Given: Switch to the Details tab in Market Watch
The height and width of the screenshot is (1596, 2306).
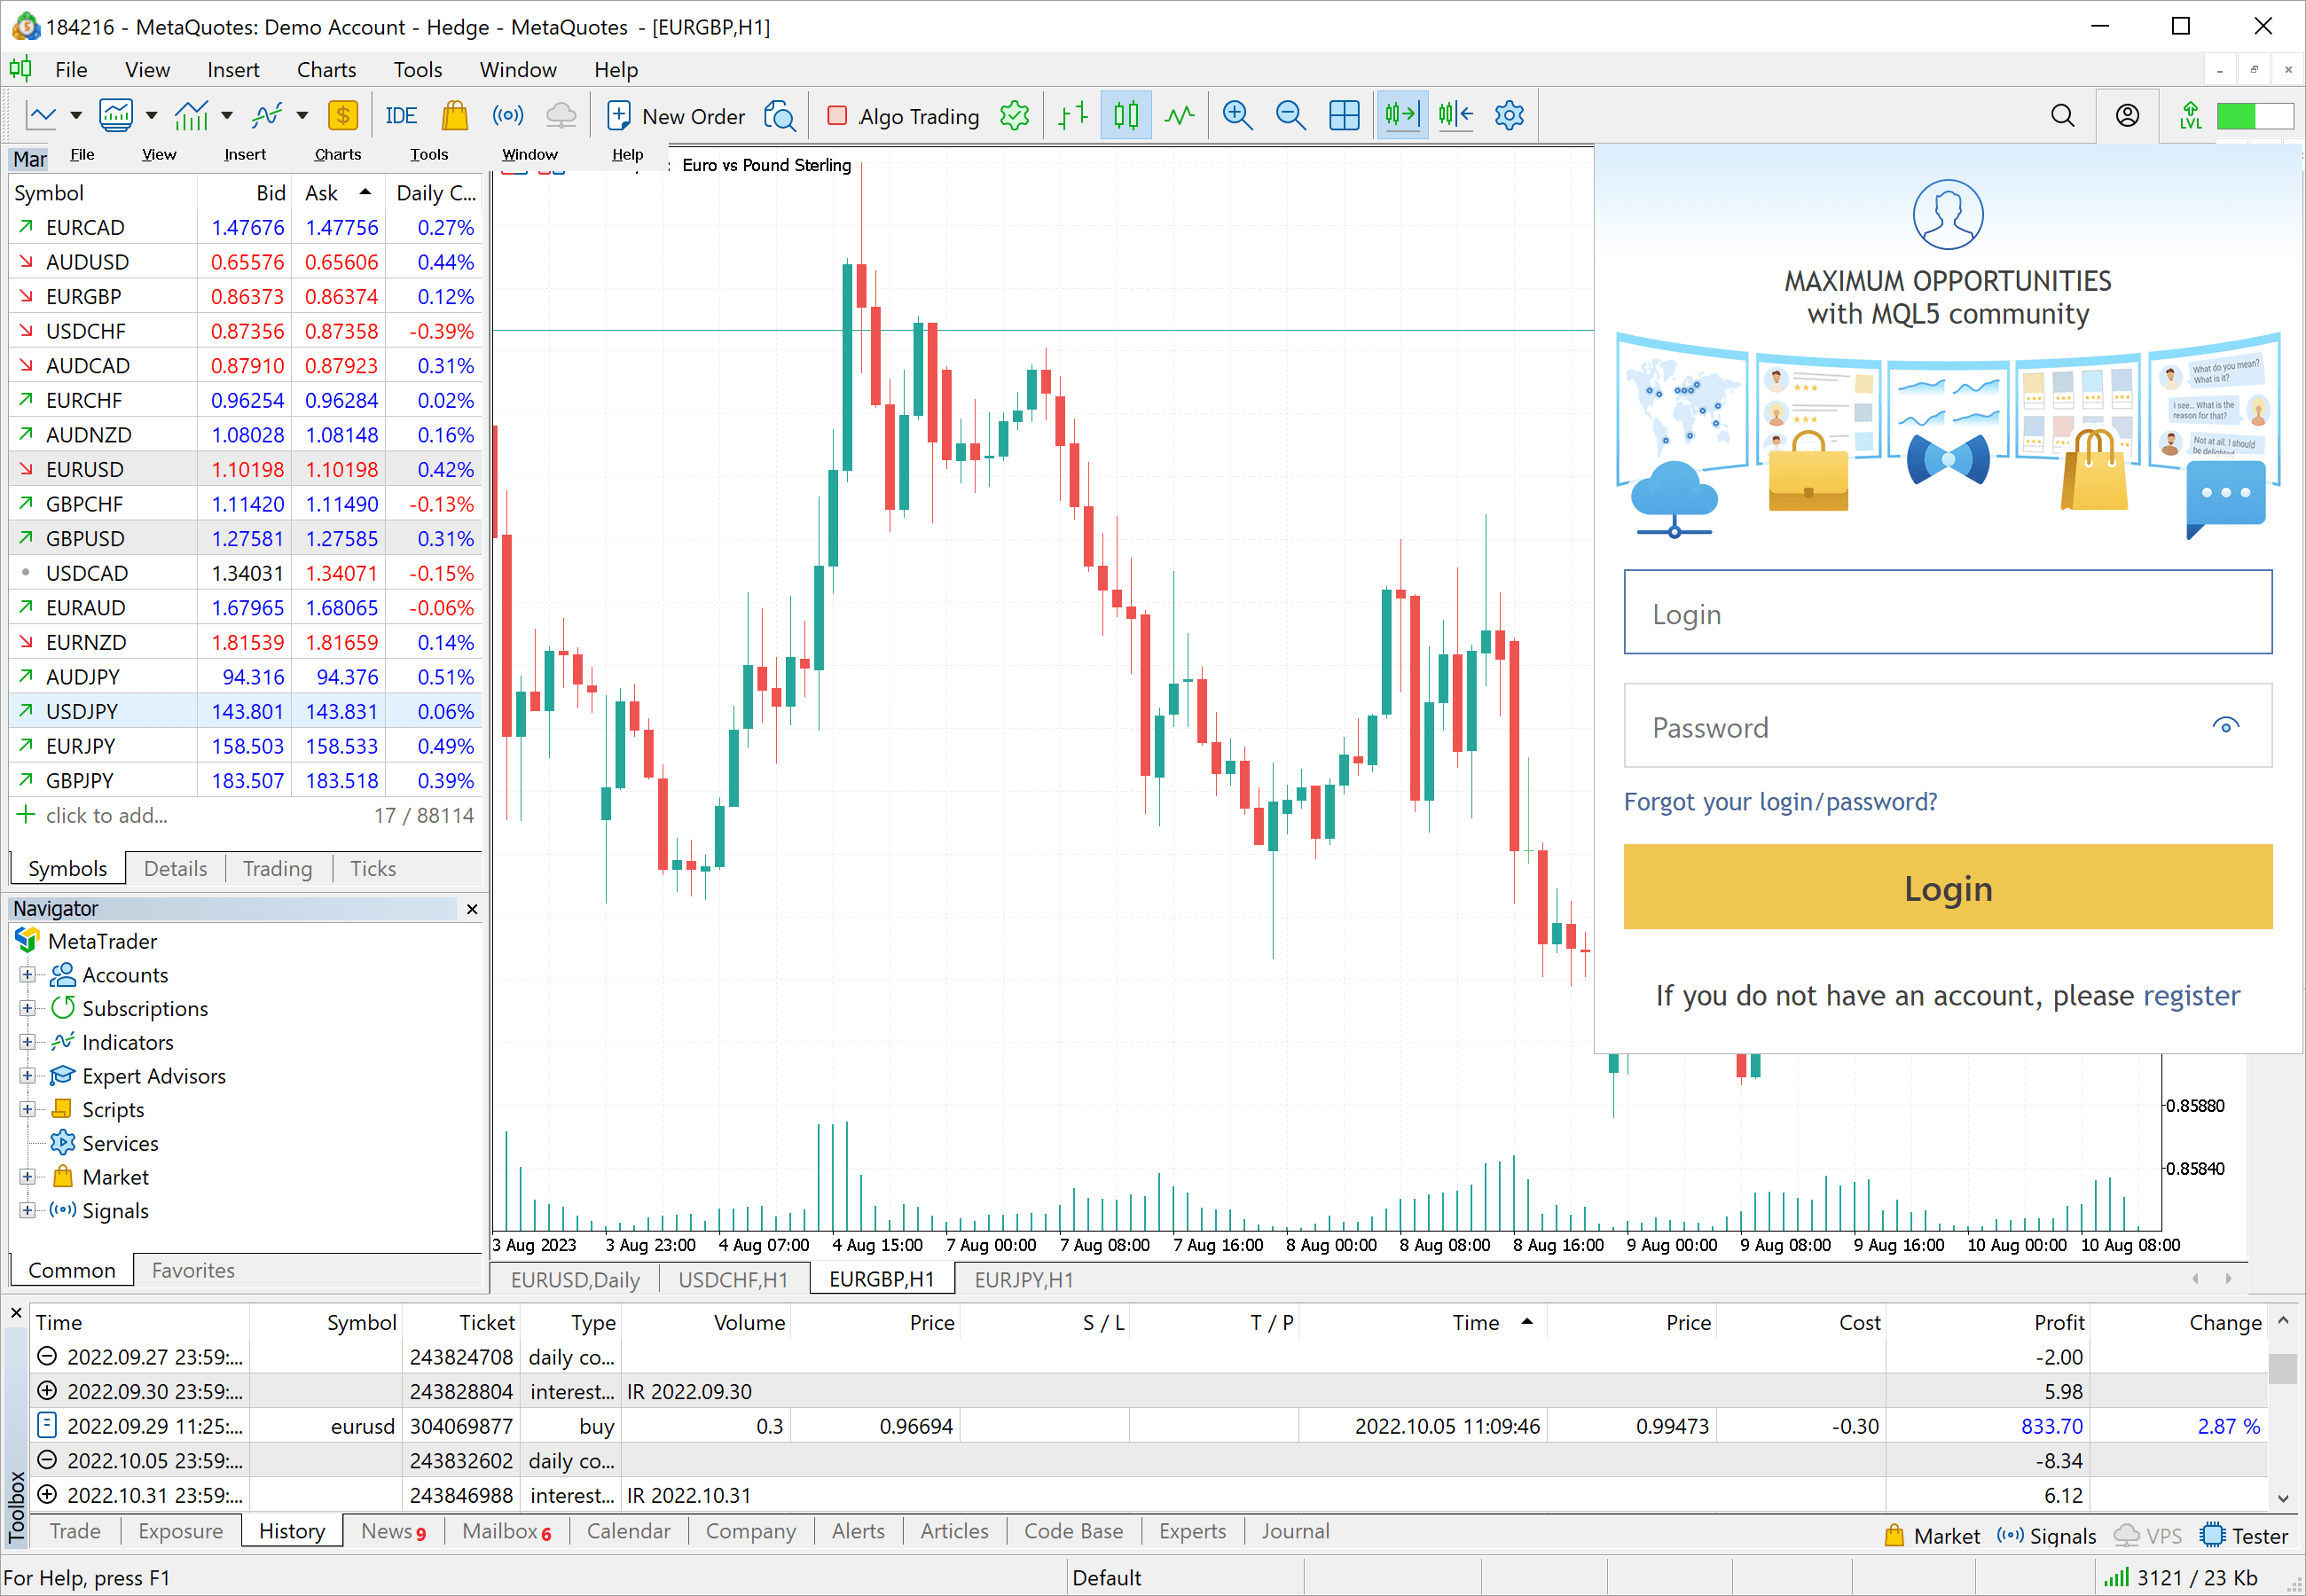Looking at the screenshot, I should point(176,869).
